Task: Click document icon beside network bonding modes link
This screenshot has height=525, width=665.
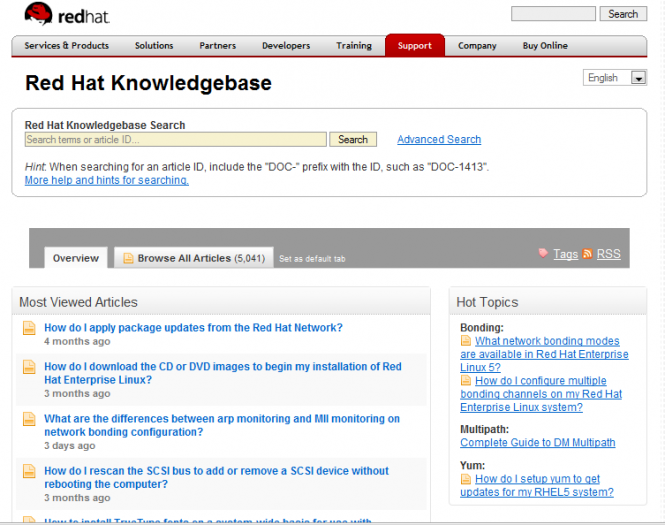Action: (466, 341)
